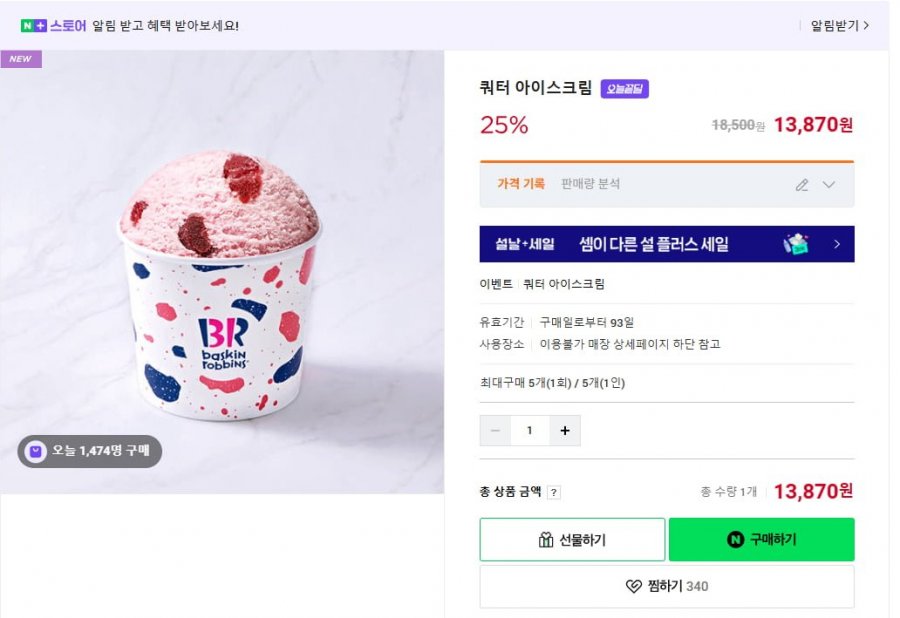This screenshot has width=900, height=618.
Task: Click the purple shopping bag icon on purchase badge
Action: 36,451
